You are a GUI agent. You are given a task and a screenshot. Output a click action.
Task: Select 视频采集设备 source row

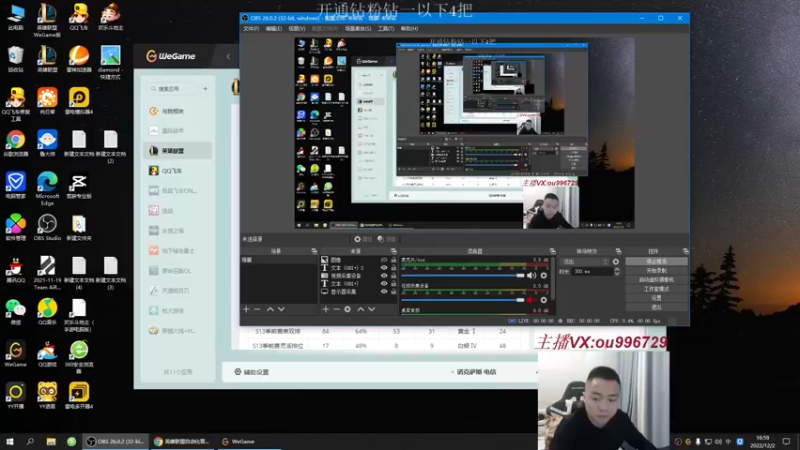(357, 276)
